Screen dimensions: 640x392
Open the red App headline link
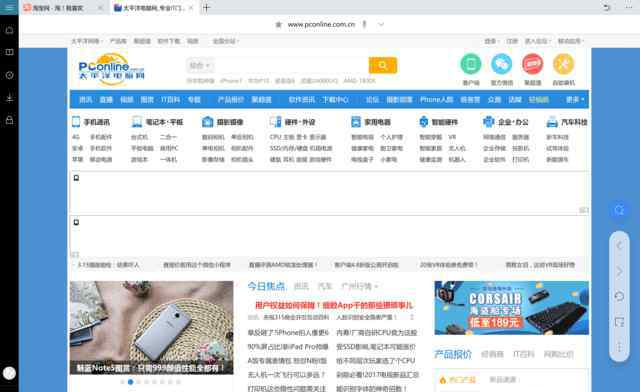[x=333, y=305]
